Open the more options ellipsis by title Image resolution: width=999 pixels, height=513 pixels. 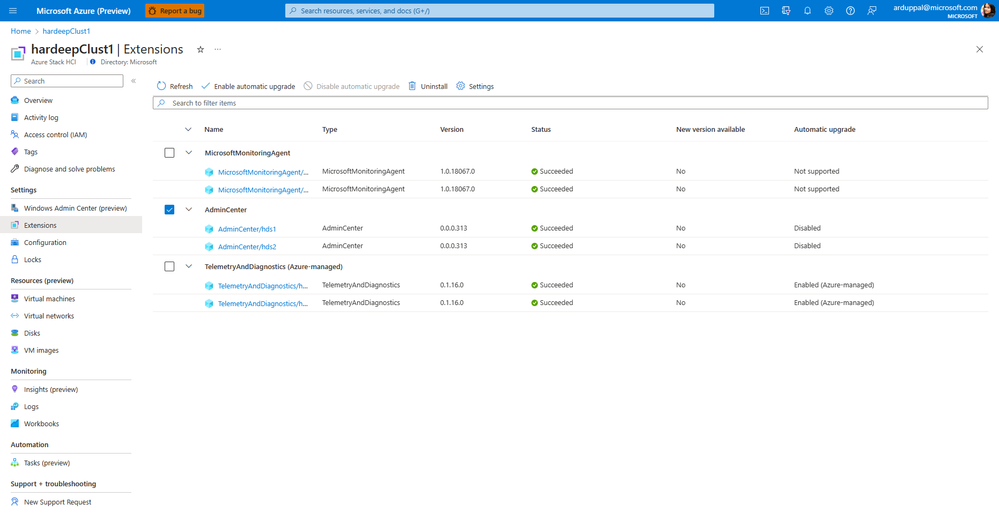[218, 49]
